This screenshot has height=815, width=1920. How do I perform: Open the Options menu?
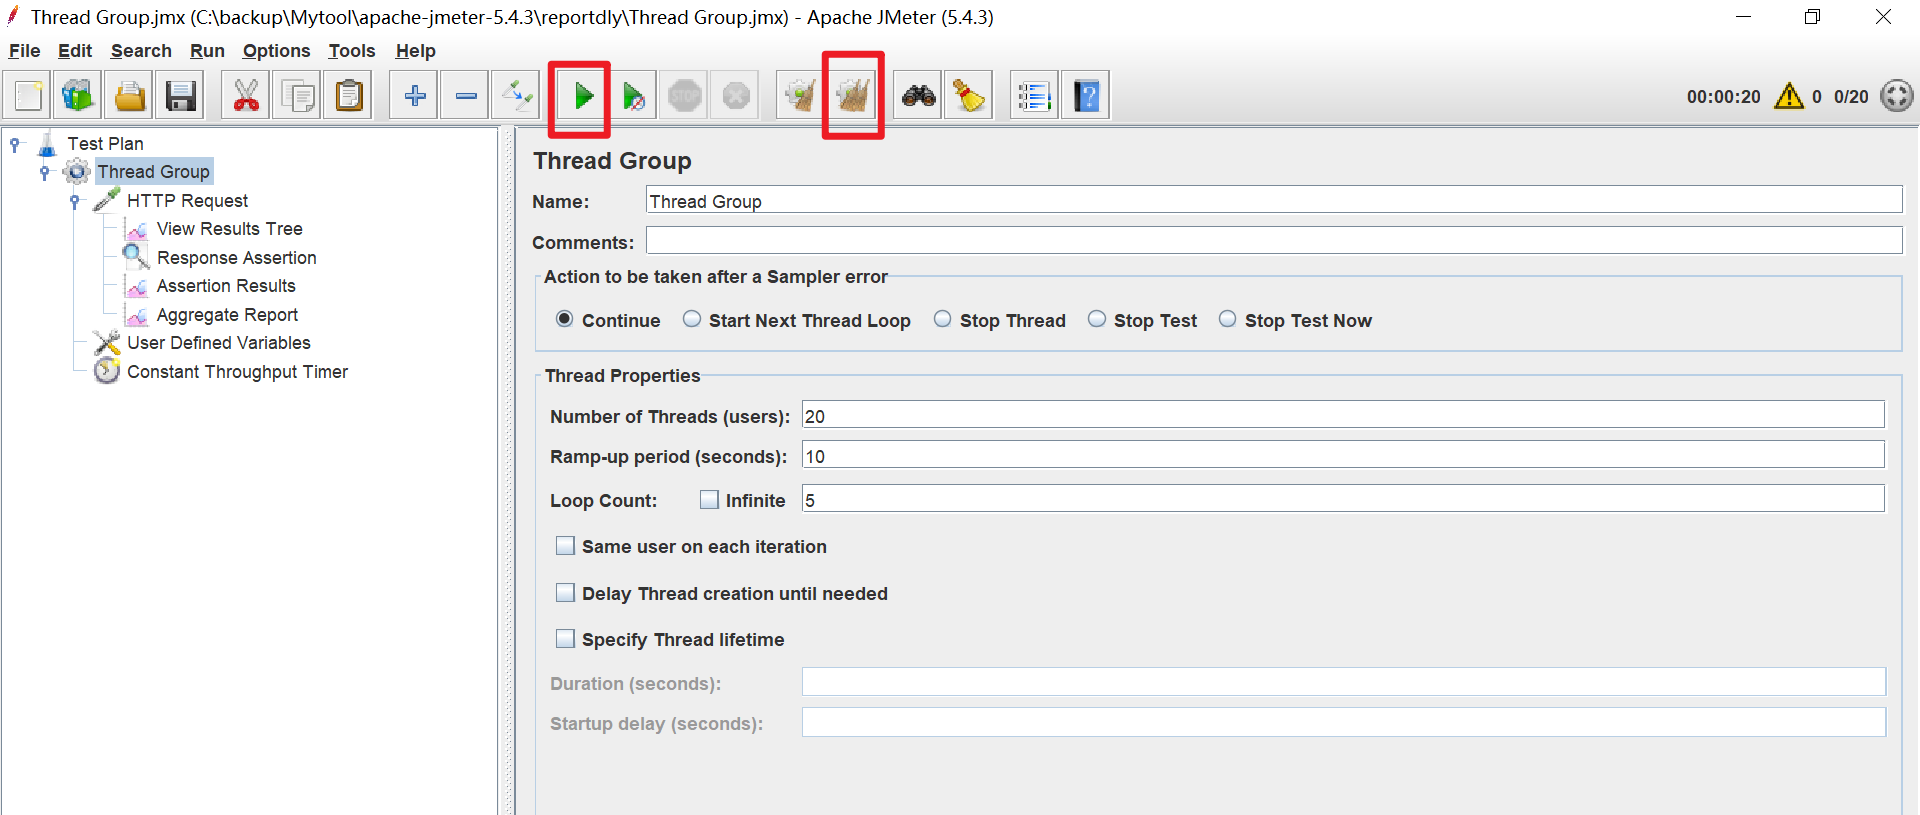click(x=276, y=51)
